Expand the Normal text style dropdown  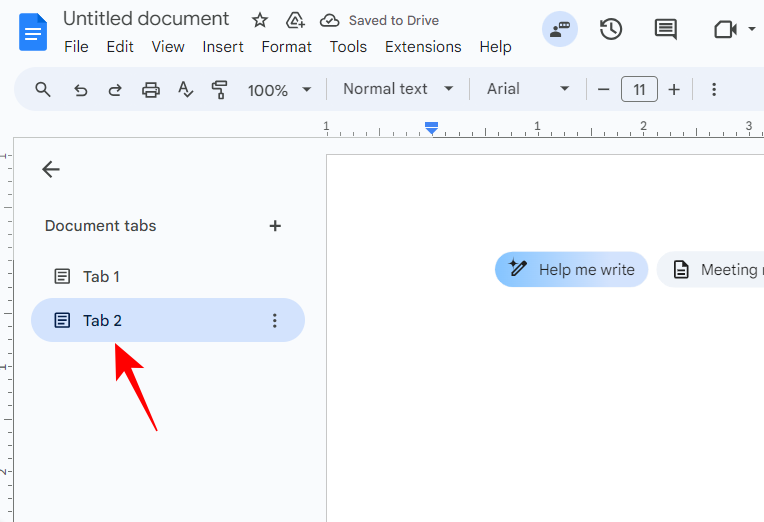point(398,89)
